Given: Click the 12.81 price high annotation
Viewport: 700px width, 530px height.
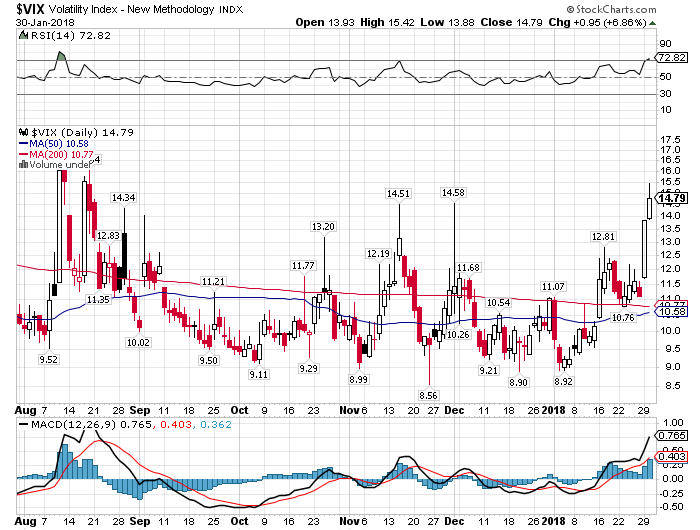Looking at the screenshot, I should click(x=603, y=237).
